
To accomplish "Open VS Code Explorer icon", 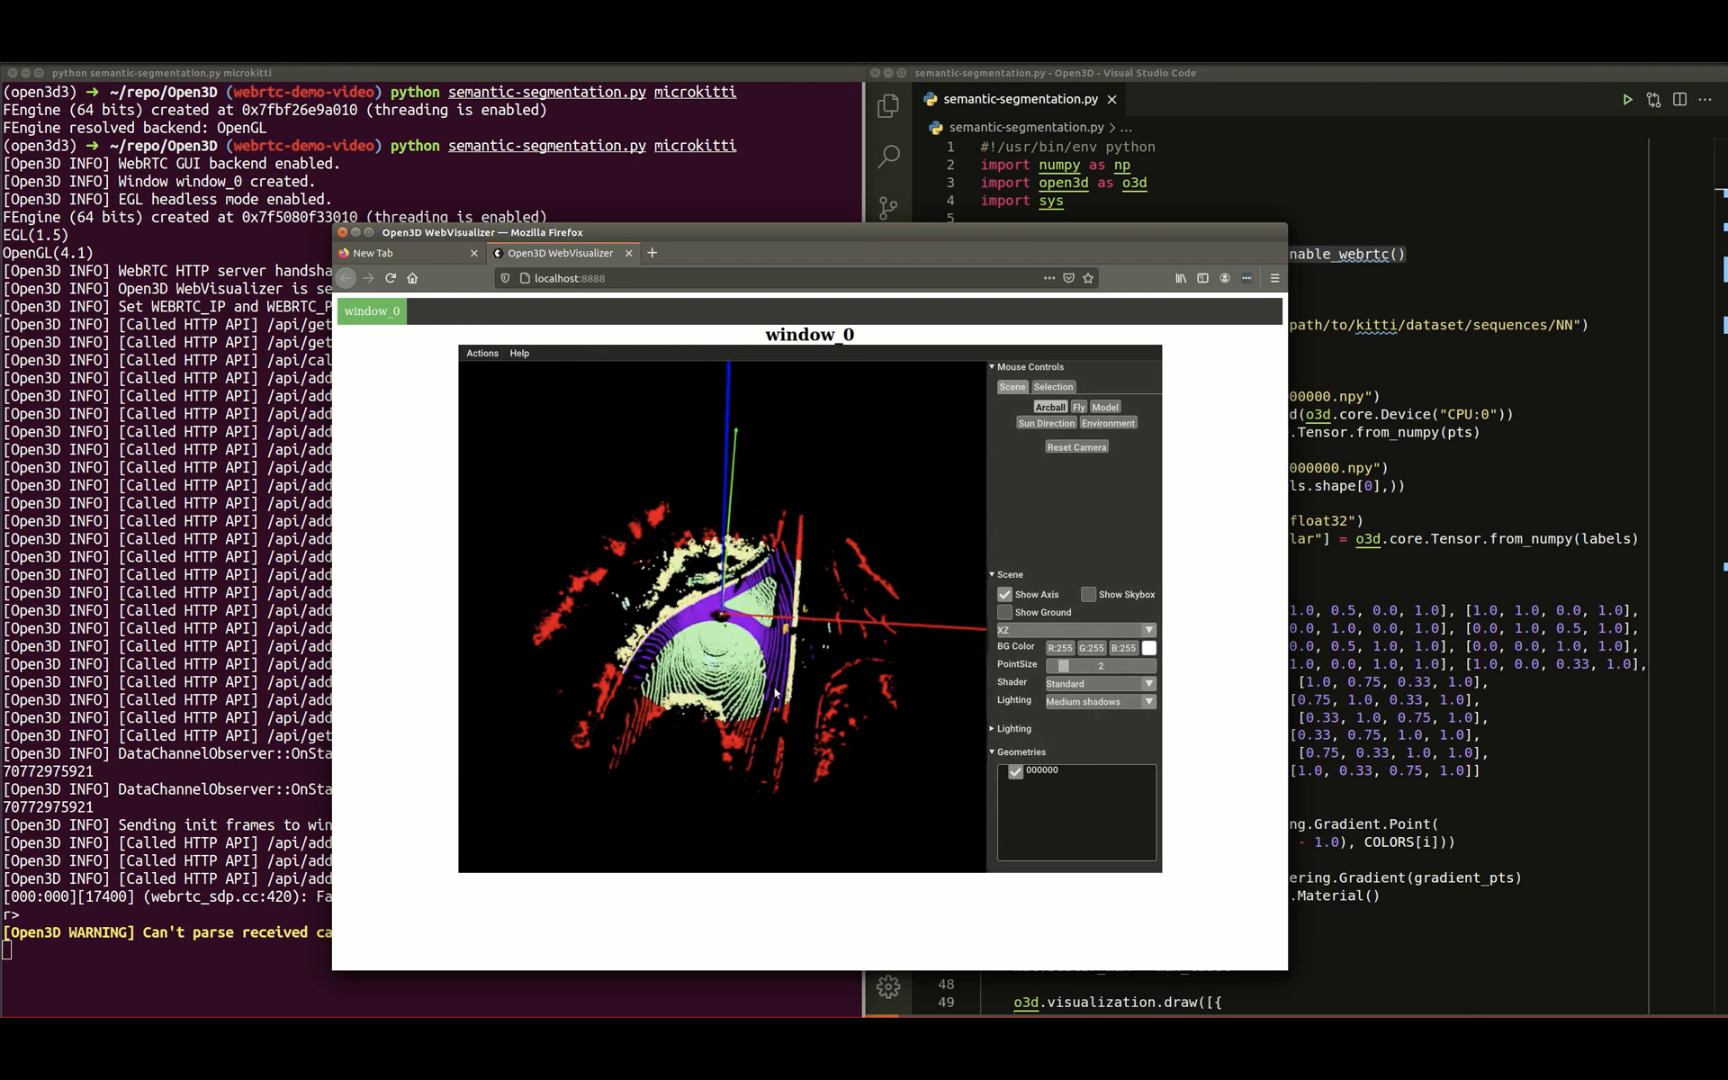I will pyautogui.click(x=888, y=105).
